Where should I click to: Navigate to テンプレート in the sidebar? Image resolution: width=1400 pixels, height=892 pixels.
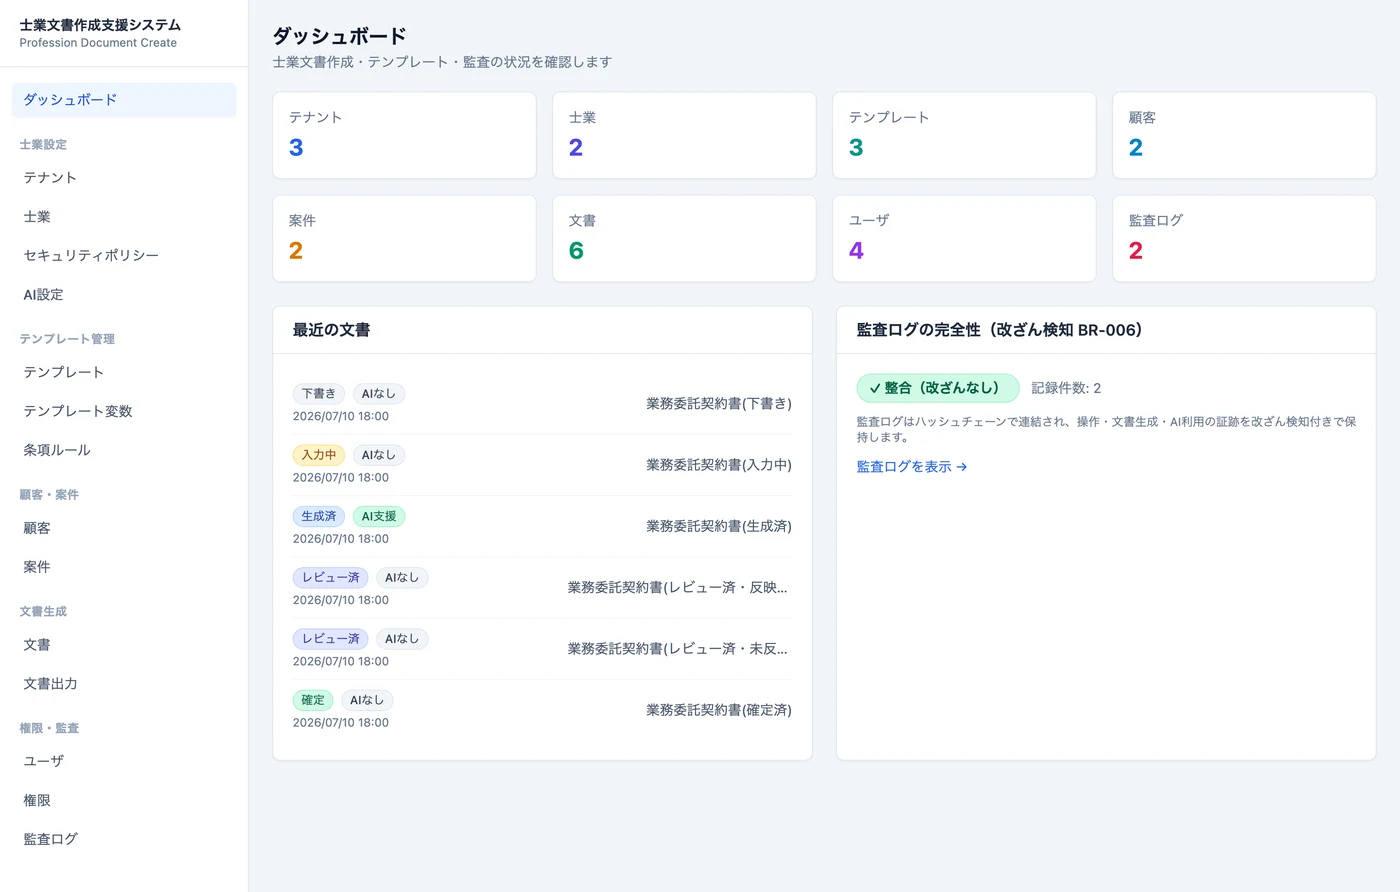tap(124, 372)
